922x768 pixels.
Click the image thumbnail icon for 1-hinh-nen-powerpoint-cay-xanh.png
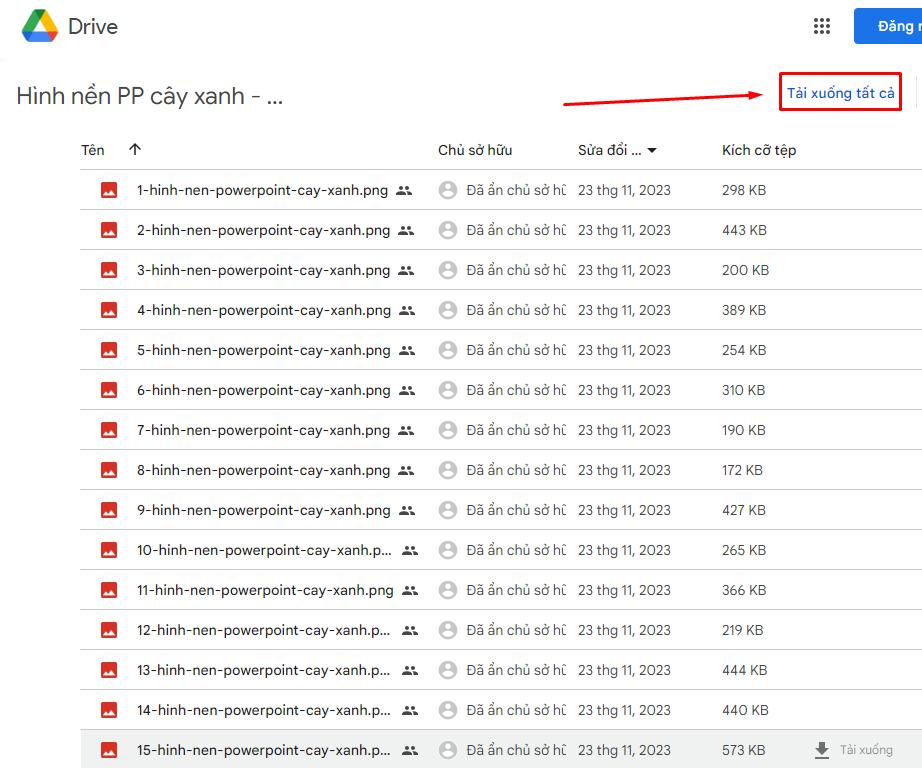pos(108,189)
